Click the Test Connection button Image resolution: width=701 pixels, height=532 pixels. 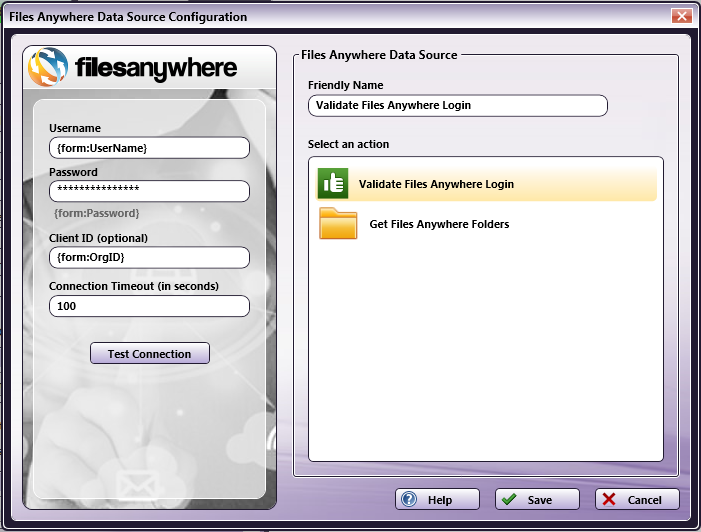coord(150,354)
